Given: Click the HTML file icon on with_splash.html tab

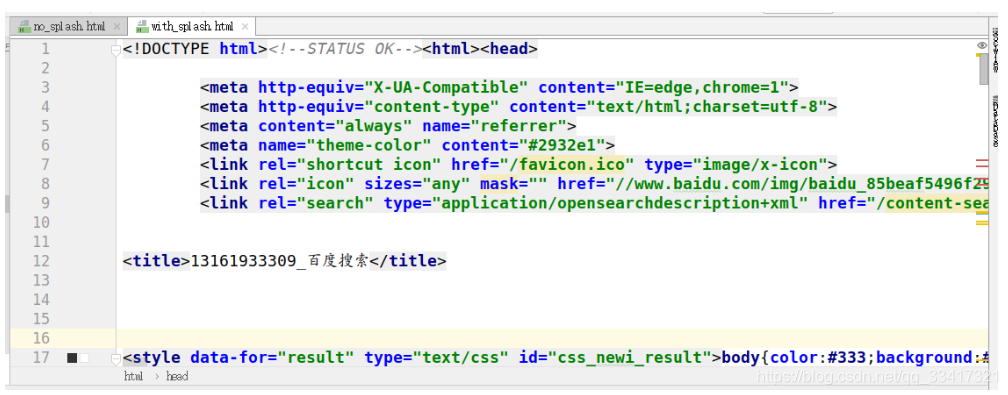Looking at the screenshot, I should pyautogui.click(x=142, y=26).
